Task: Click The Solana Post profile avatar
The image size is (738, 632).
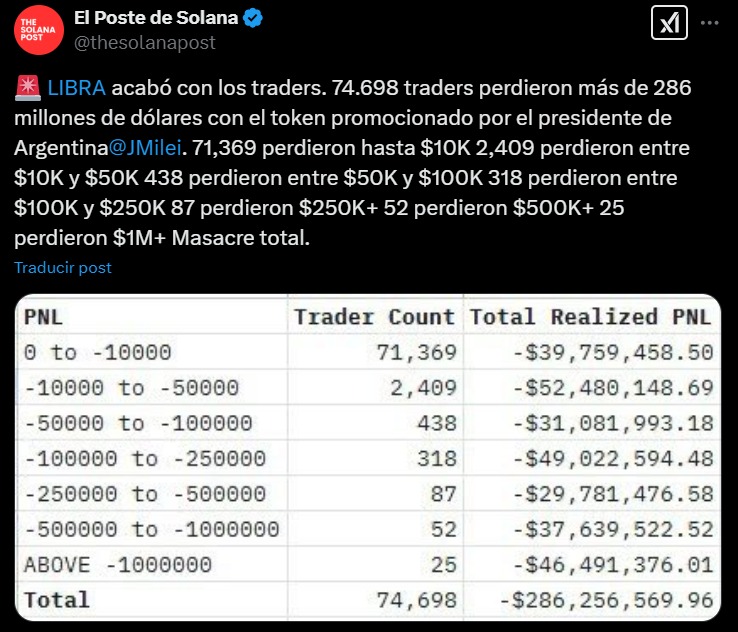Action: point(39,30)
